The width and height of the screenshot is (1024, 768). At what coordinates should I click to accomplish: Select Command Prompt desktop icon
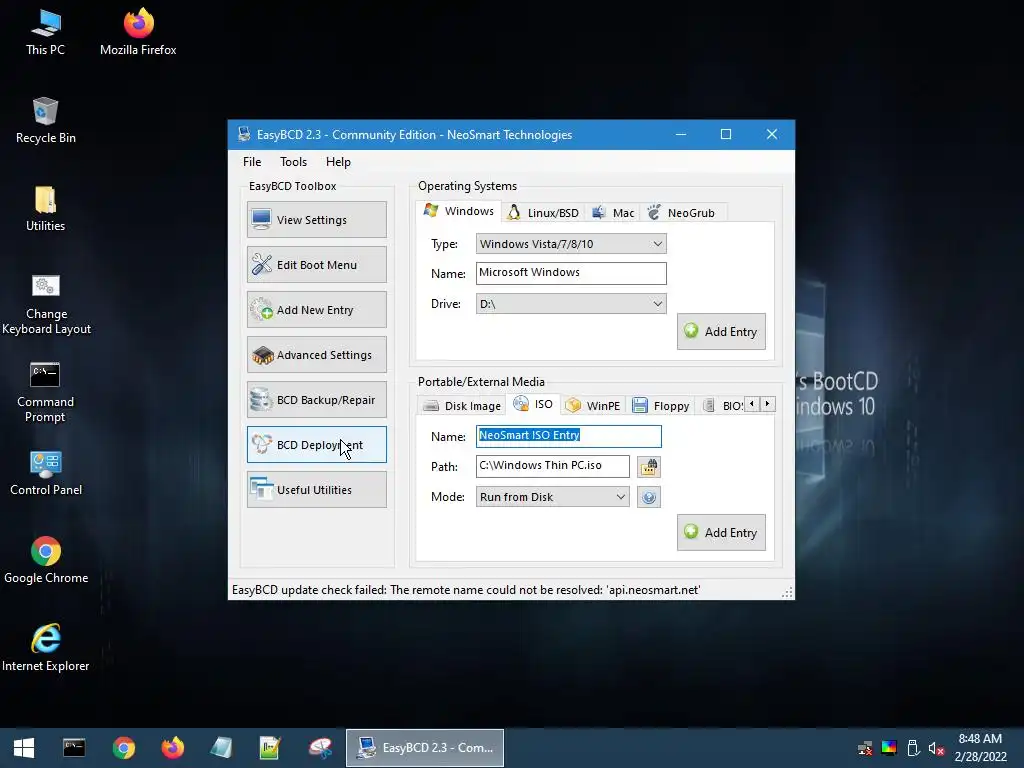46,392
